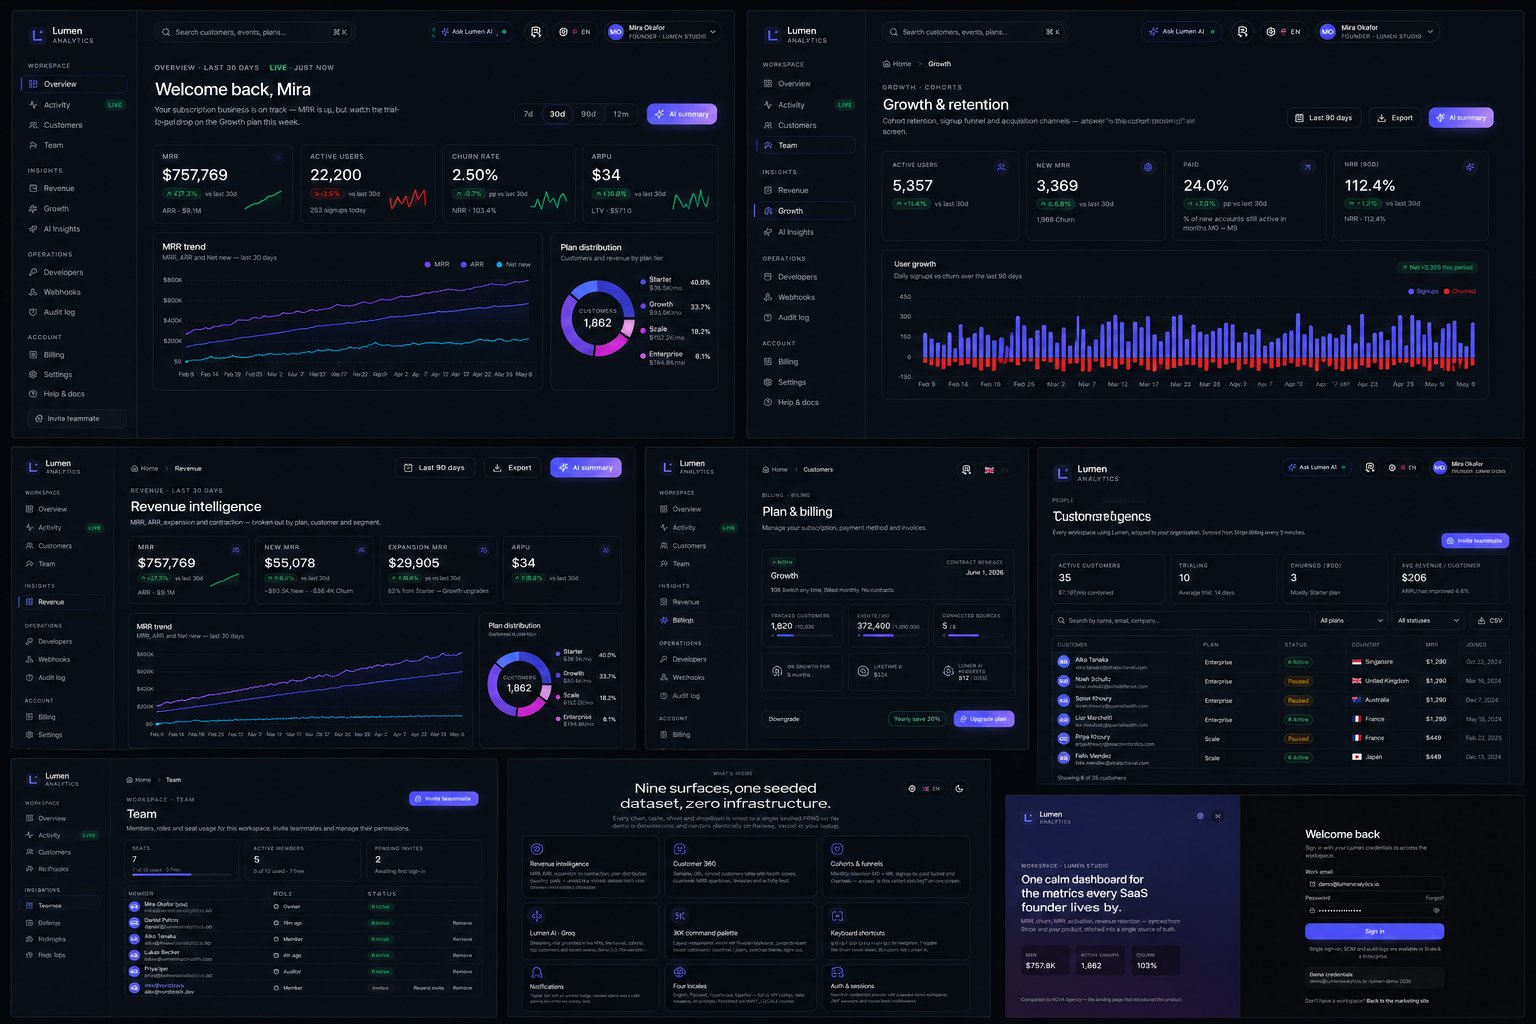Click Expansion MRR card icon in Revenue panel

(484, 550)
